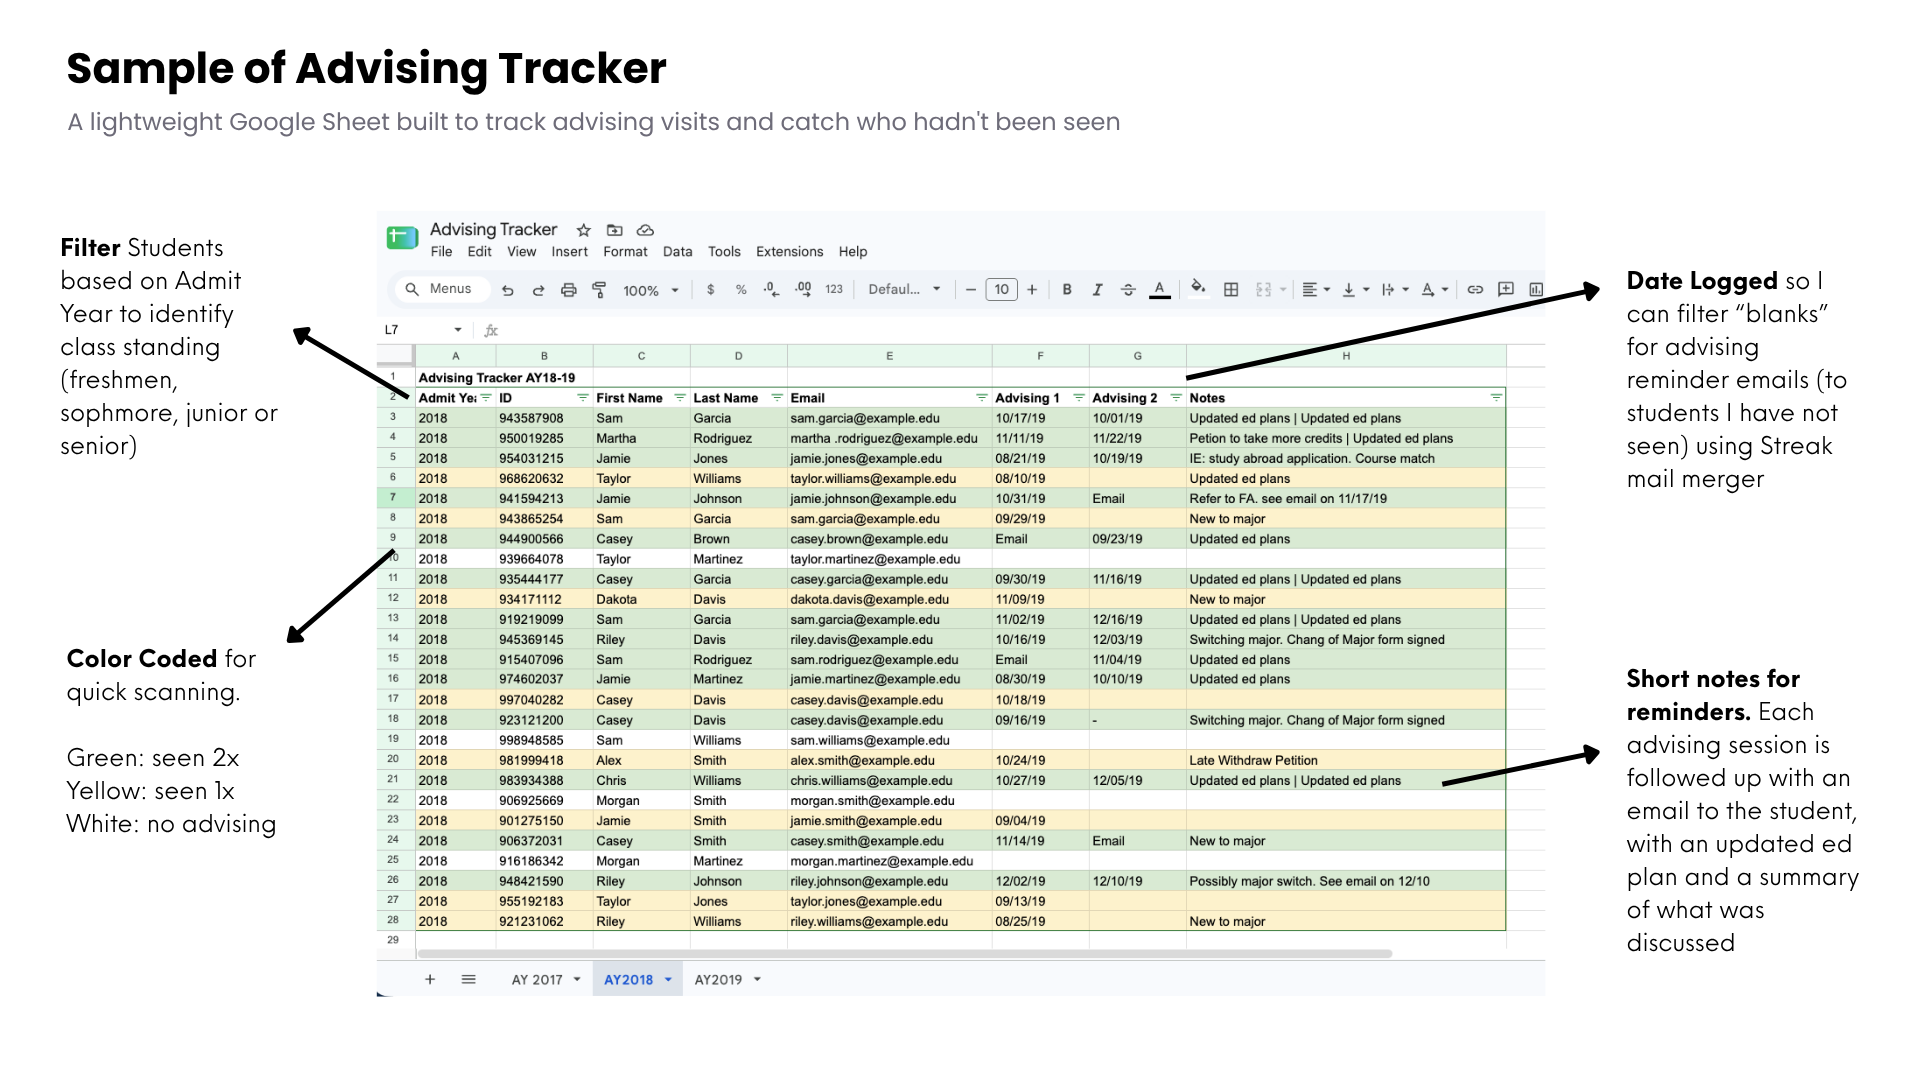Open the filter on the Advising 1 column
1920x1080 pixels.
[x=1079, y=398]
